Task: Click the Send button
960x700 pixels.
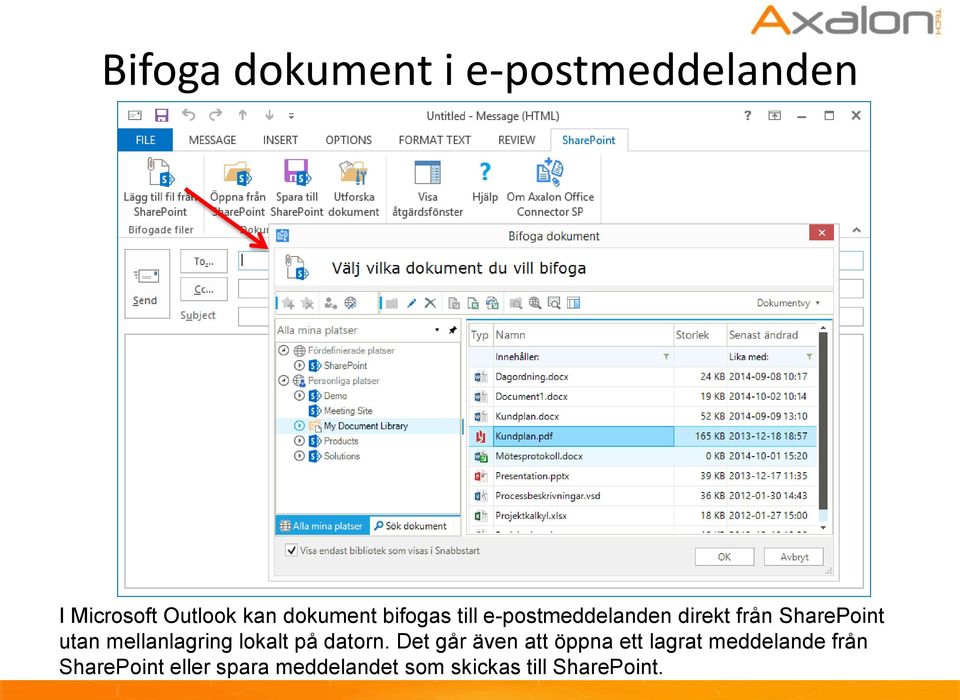Action: 146,284
